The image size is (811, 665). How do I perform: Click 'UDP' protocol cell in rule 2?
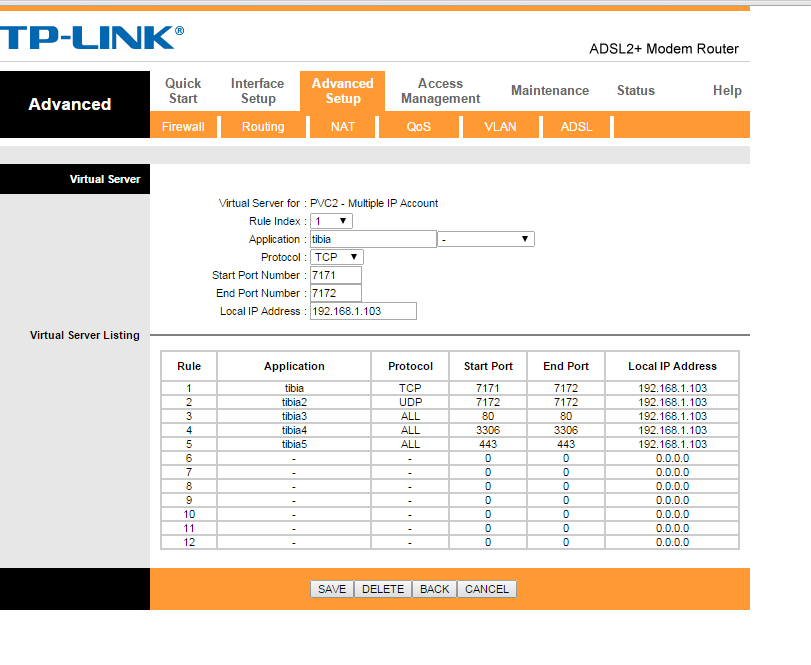point(410,402)
